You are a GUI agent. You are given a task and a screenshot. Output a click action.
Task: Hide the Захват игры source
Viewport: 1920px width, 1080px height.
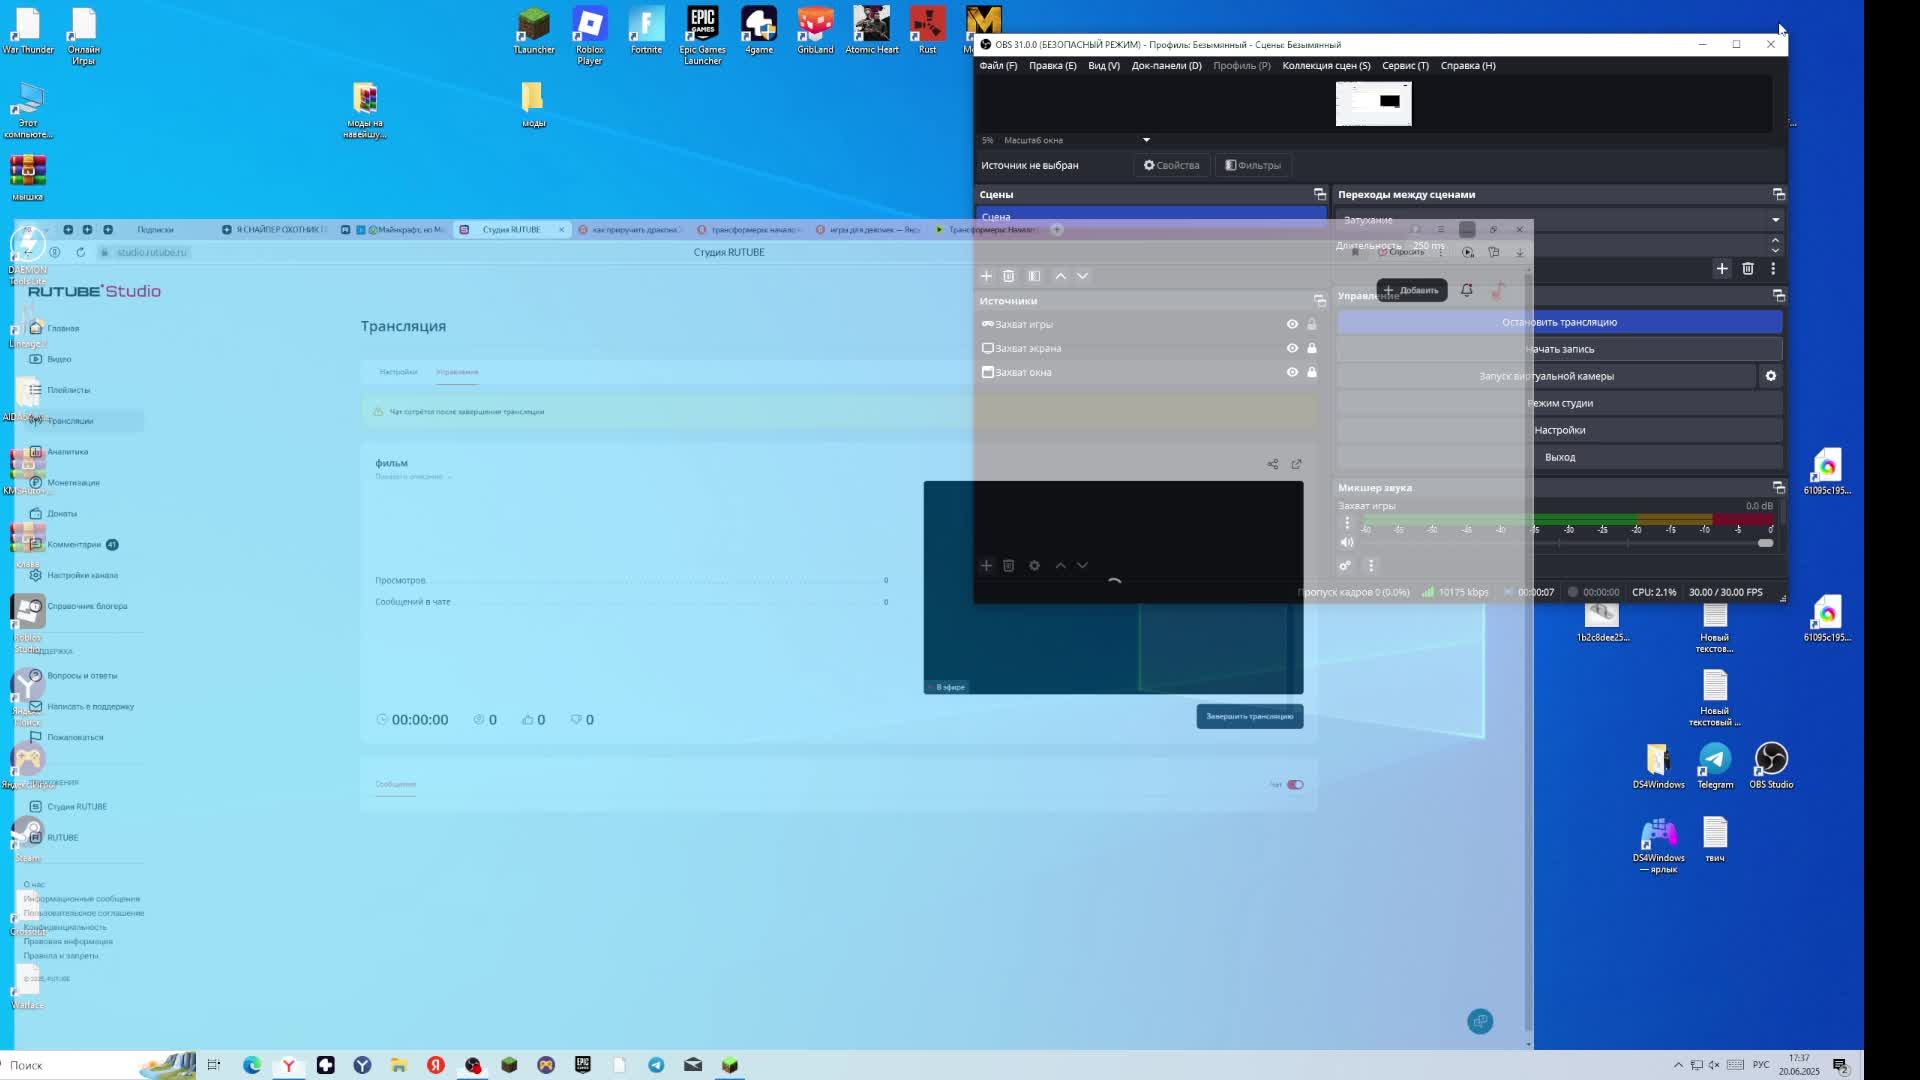point(1292,324)
